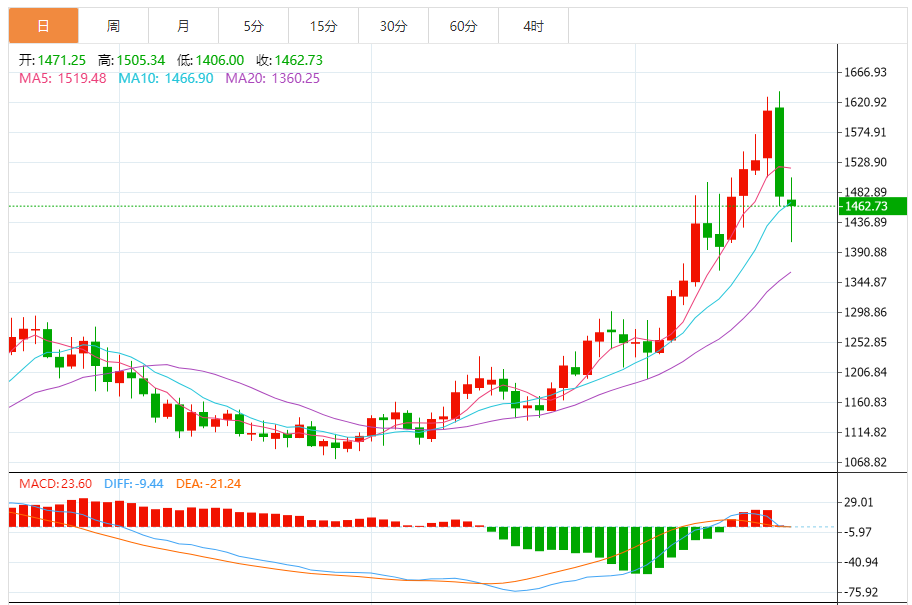The height and width of the screenshot is (605, 912).
Task: Switch to the 月 monthly tab
Action: (x=183, y=26)
